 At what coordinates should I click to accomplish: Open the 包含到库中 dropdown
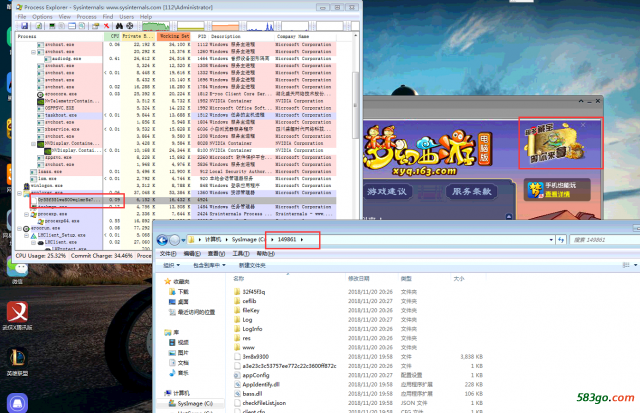tap(209, 265)
